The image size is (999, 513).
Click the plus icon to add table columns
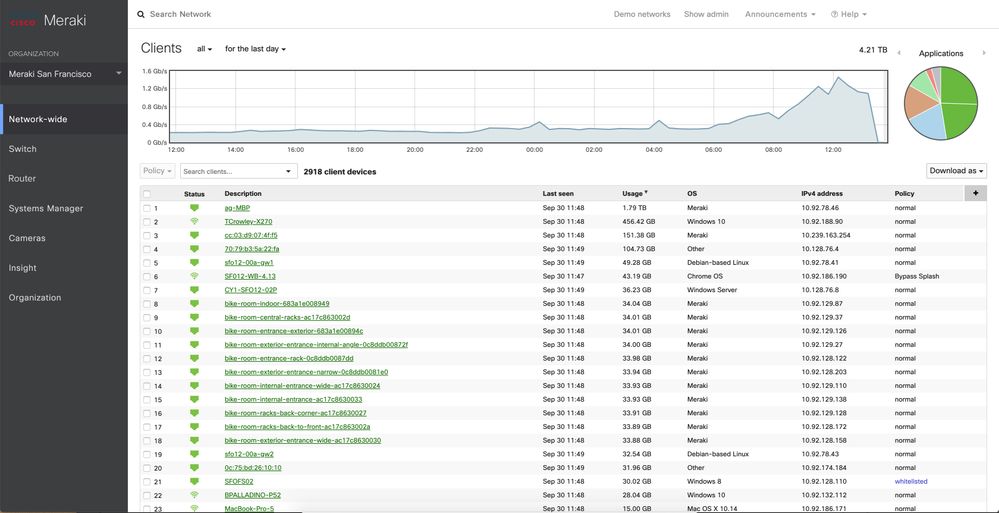pyautogui.click(x=975, y=193)
